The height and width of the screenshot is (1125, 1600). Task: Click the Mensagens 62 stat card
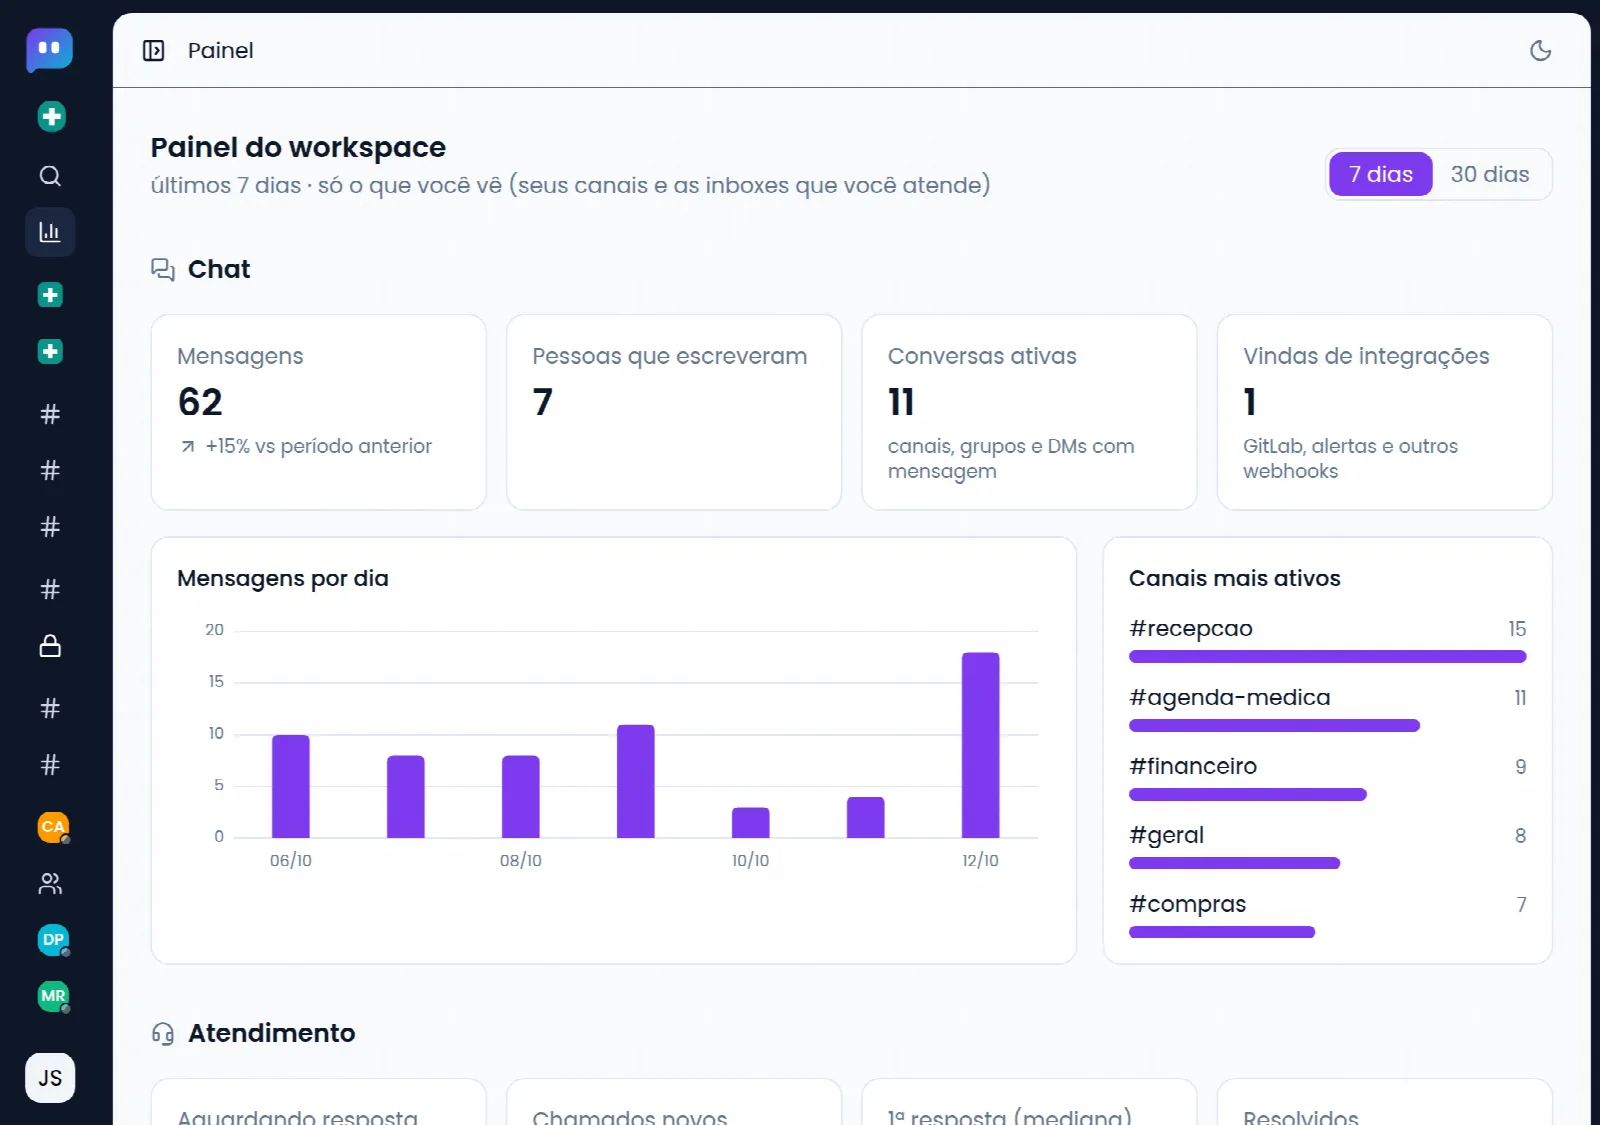318,412
